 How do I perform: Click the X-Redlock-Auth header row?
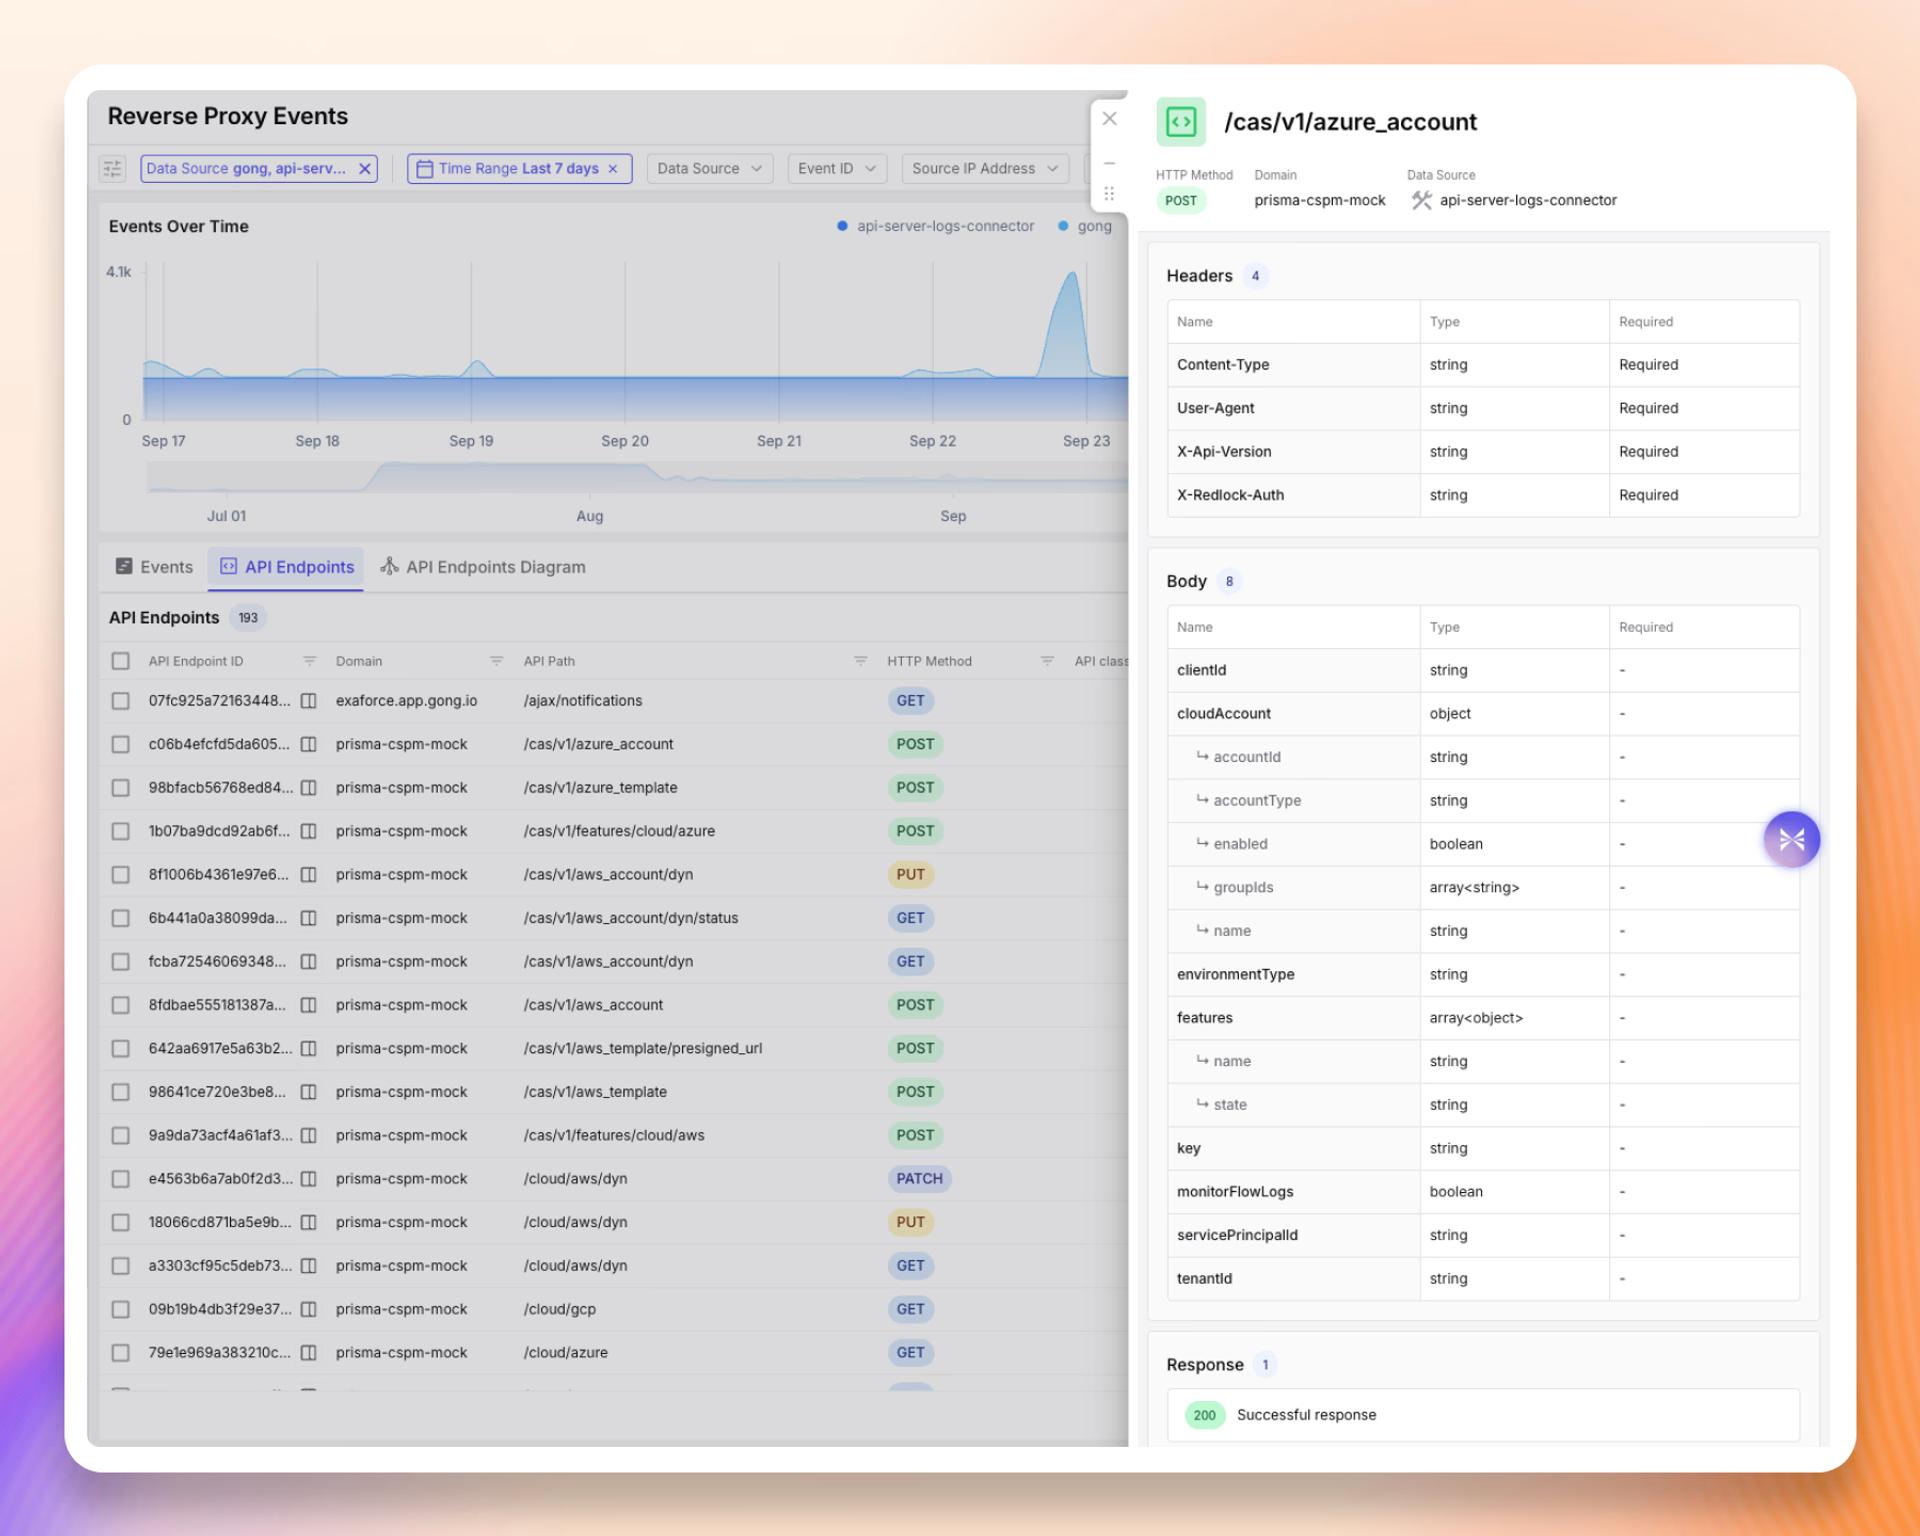(x=1483, y=495)
